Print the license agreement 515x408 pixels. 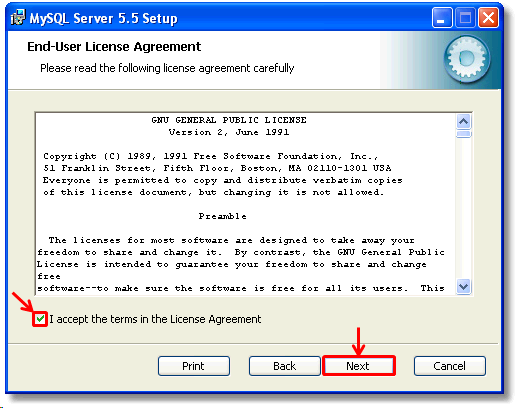coord(194,366)
